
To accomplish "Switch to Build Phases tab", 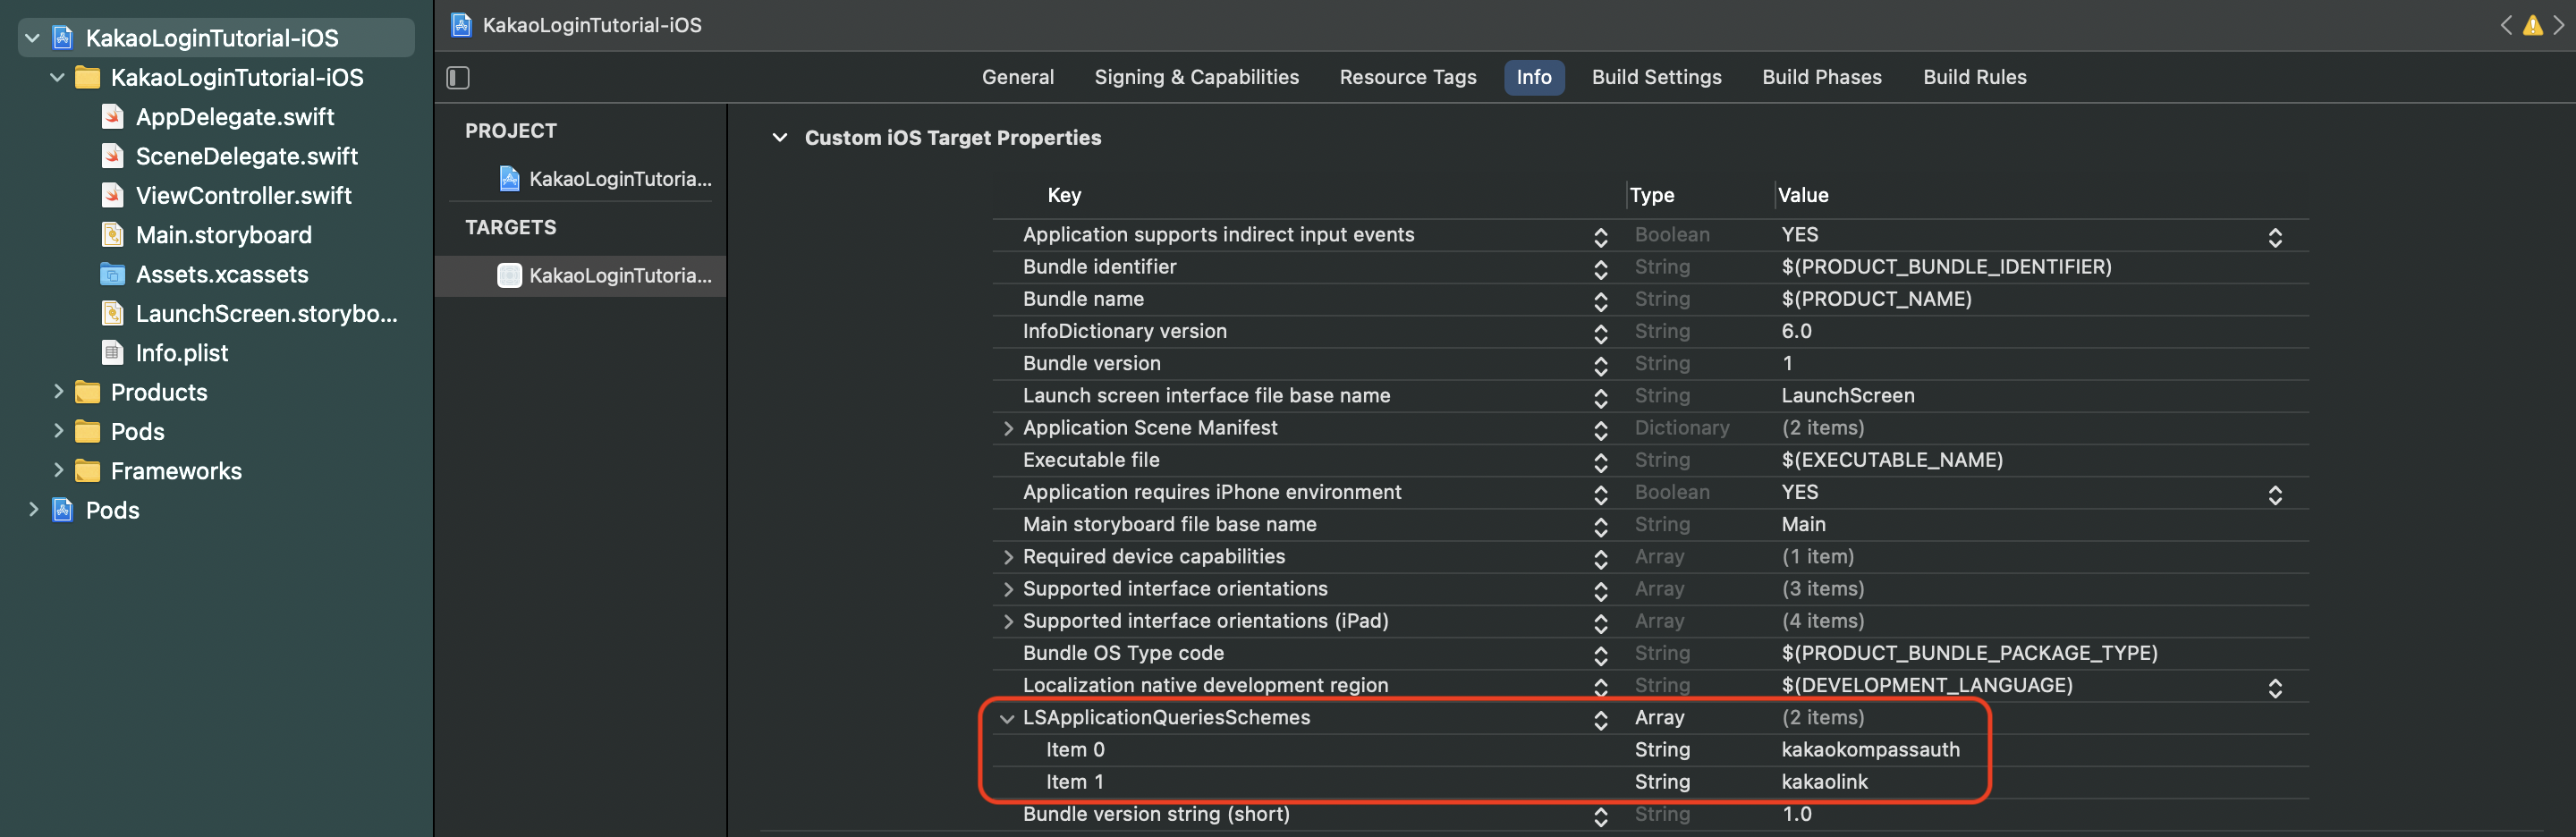I will [x=1821, y=77].
